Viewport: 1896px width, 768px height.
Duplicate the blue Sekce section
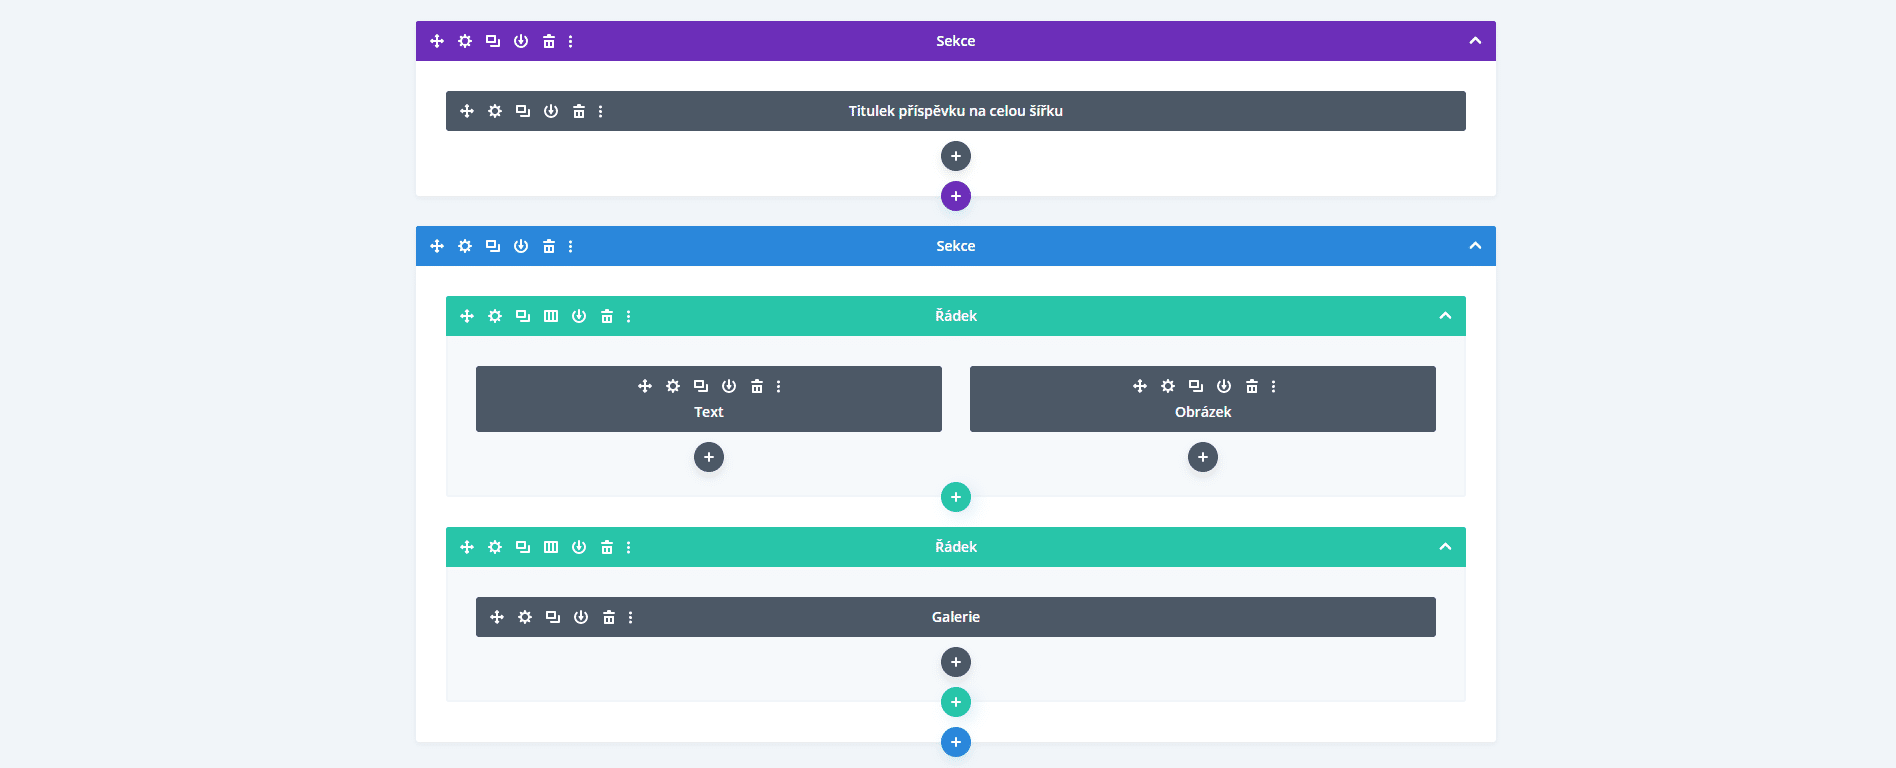[x=493, y=246]
